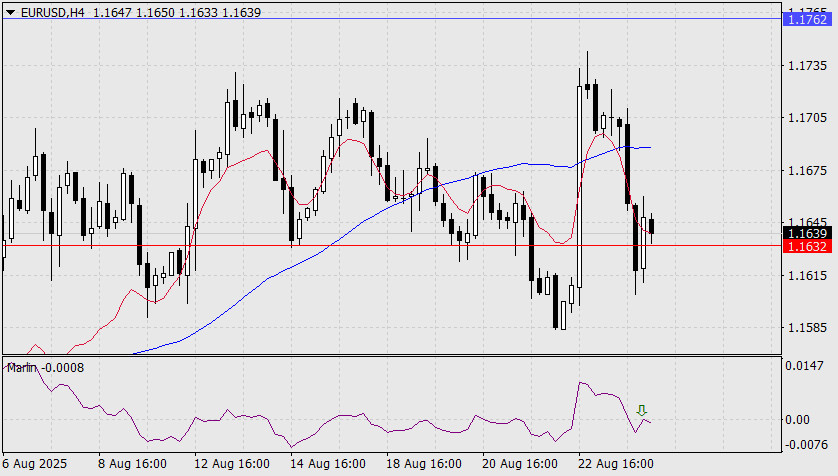
Task: Click the 1.1585 price axis value
Action: pyautogui.click(x=808, y=327)
